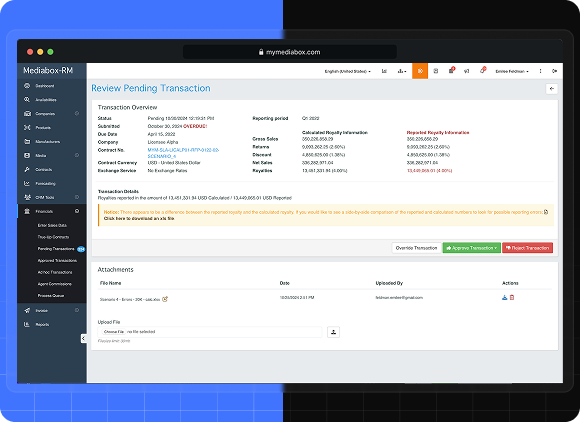Expand the Media submenu arrow
This screenshot has width=580, height=422.
[77, 155]
